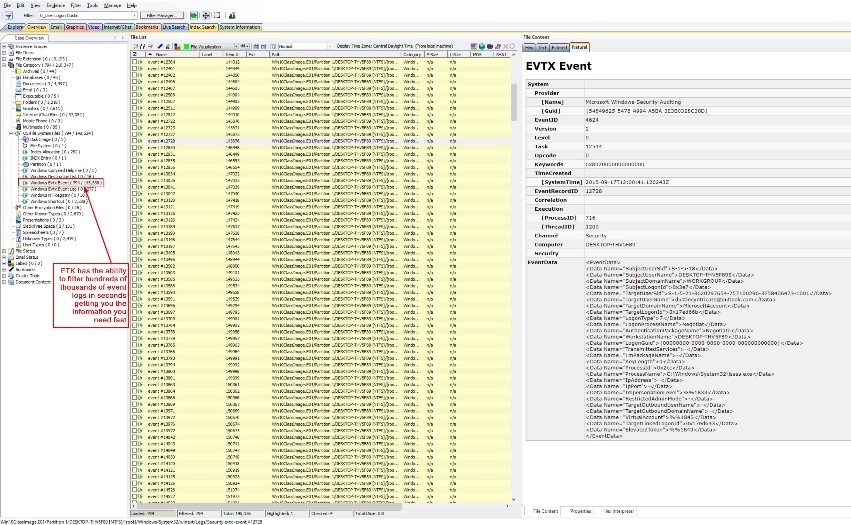Check the second row checkbox in File List
The image size is (851, 525).
[134, 68]
